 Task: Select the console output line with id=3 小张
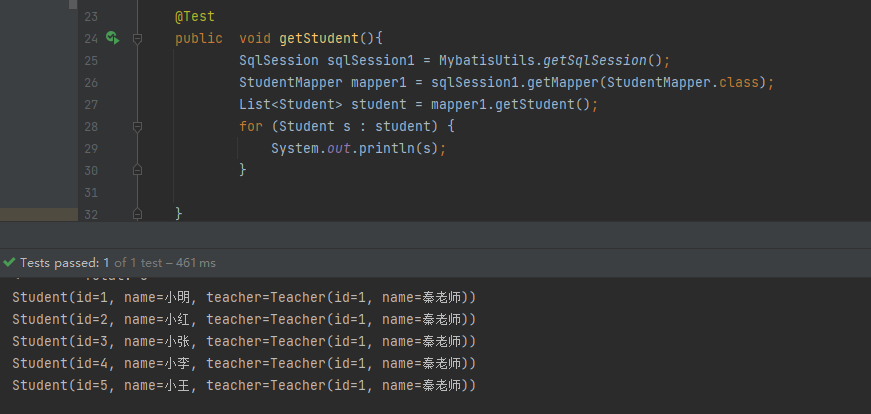pos(244,341)
